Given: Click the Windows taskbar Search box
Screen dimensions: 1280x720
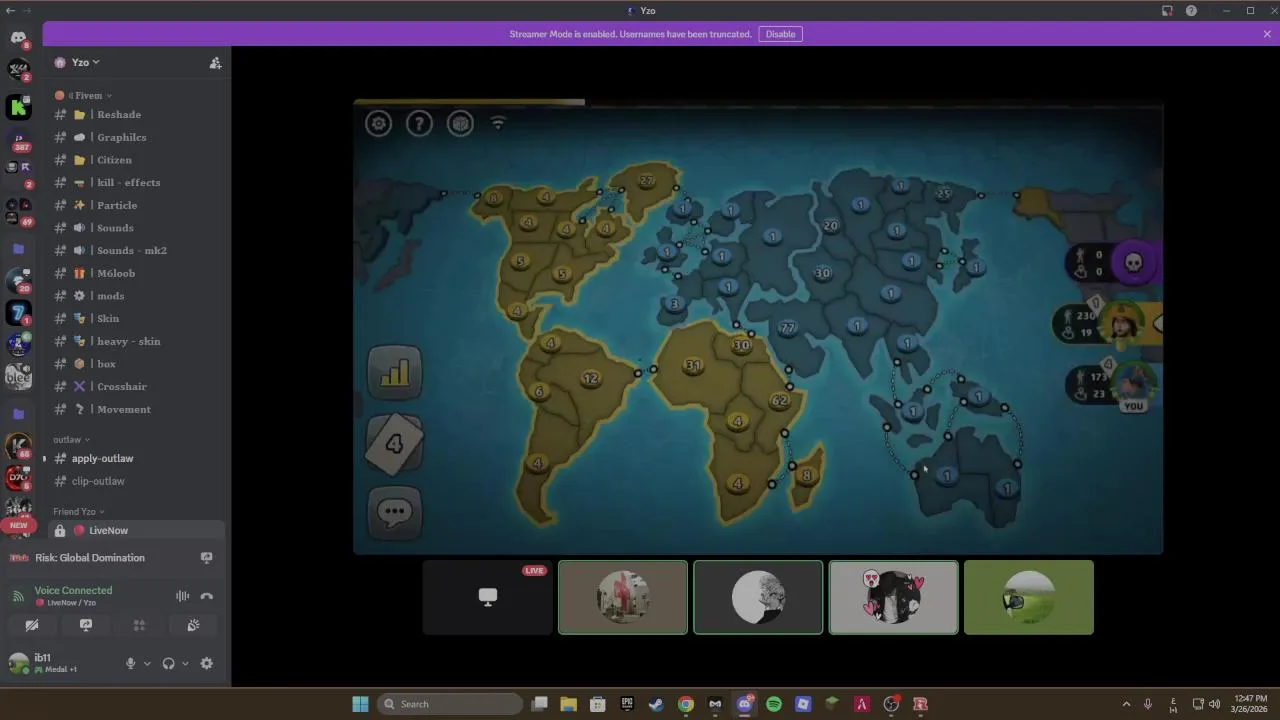Looking at the screenshot, I should pos(450,704).
